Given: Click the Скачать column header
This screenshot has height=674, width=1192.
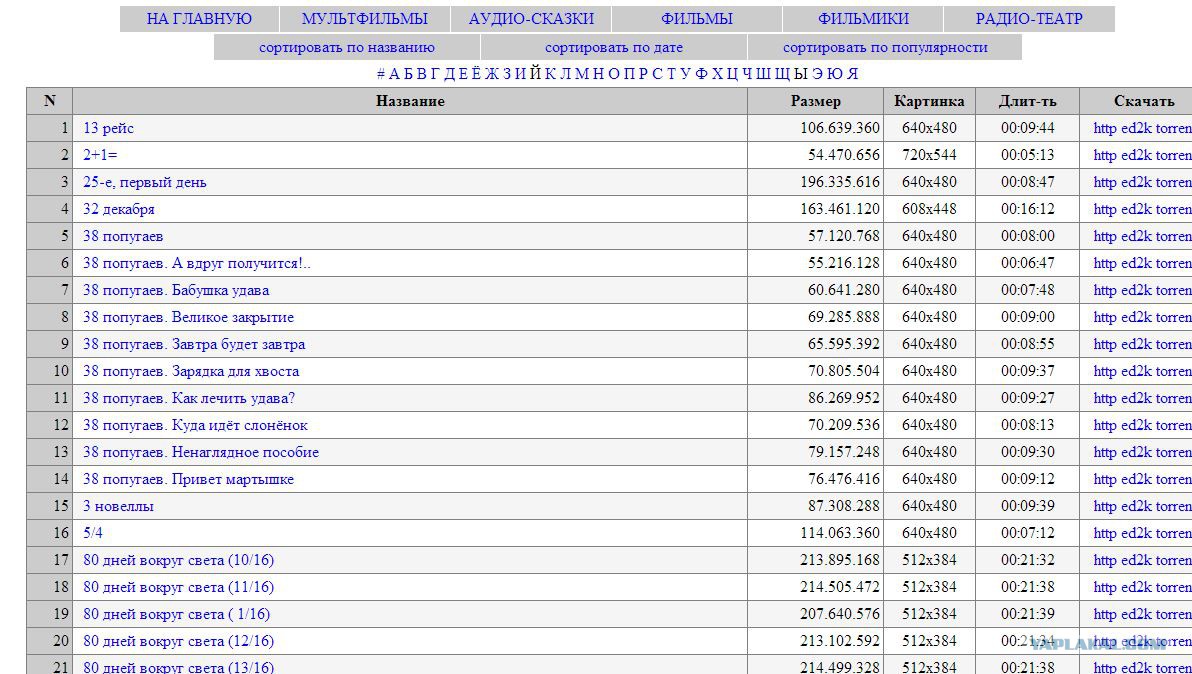Looking at the screenshot, I should (1144, 101).
